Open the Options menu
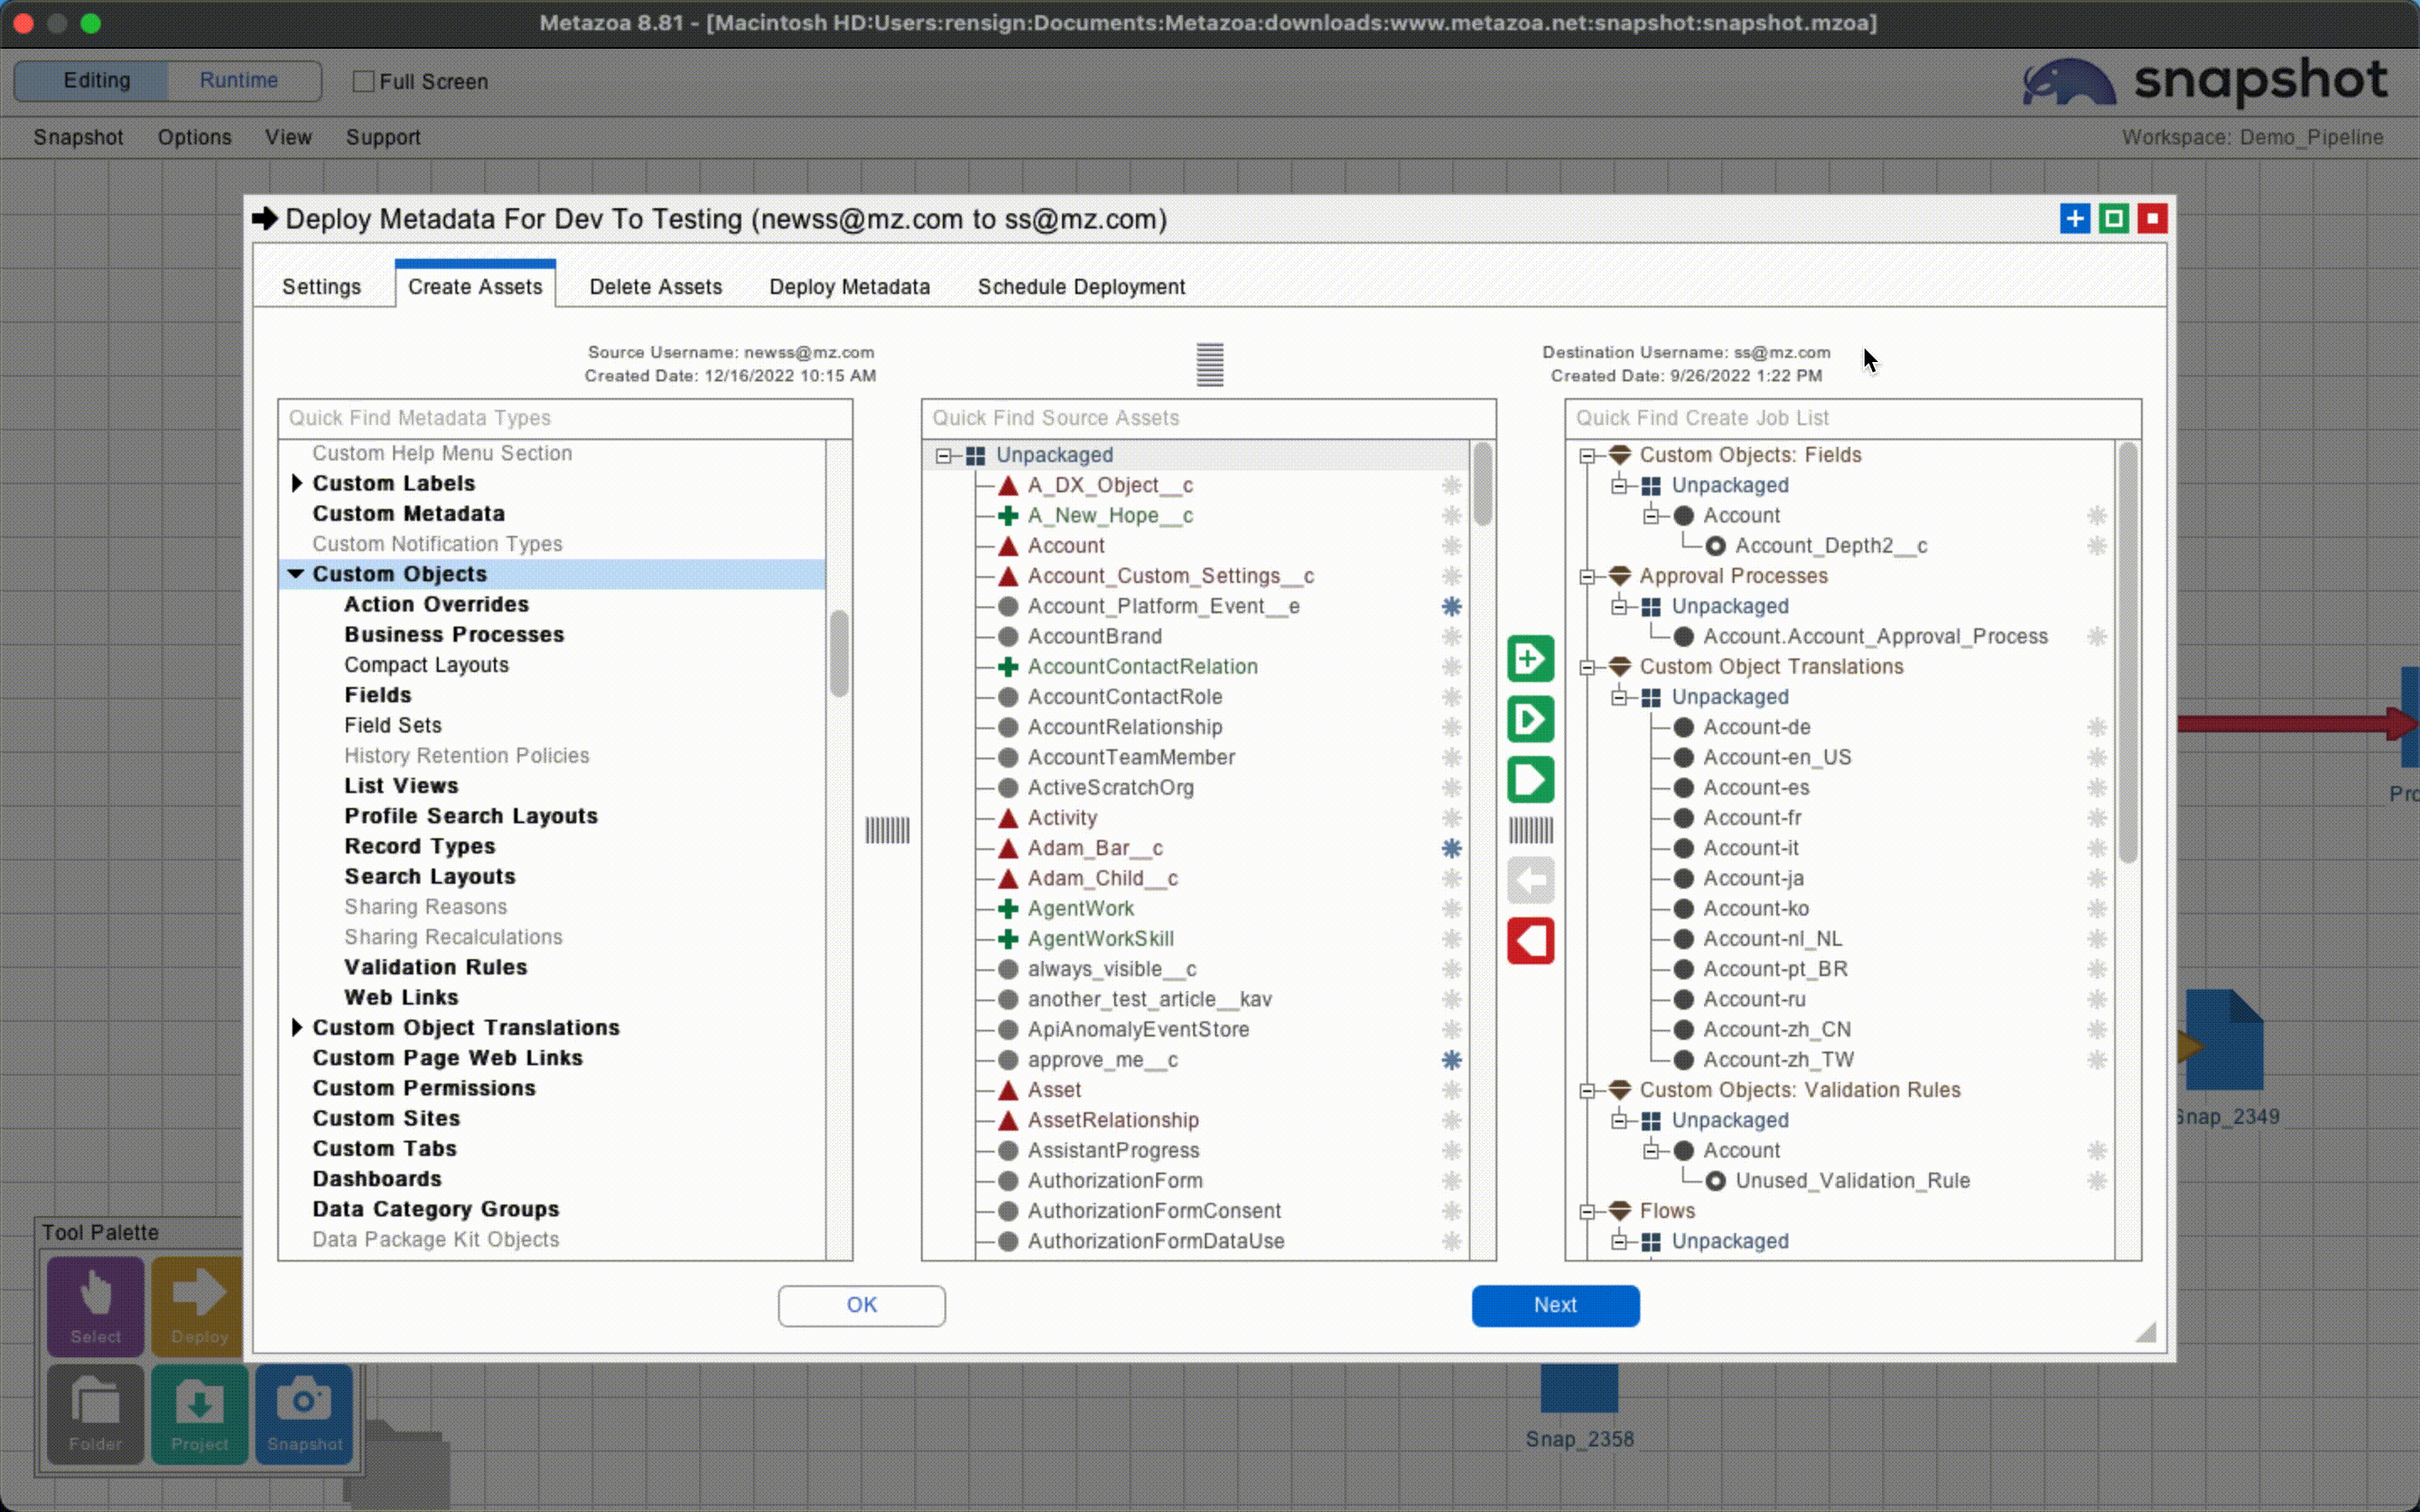 (x=194, y=137)
